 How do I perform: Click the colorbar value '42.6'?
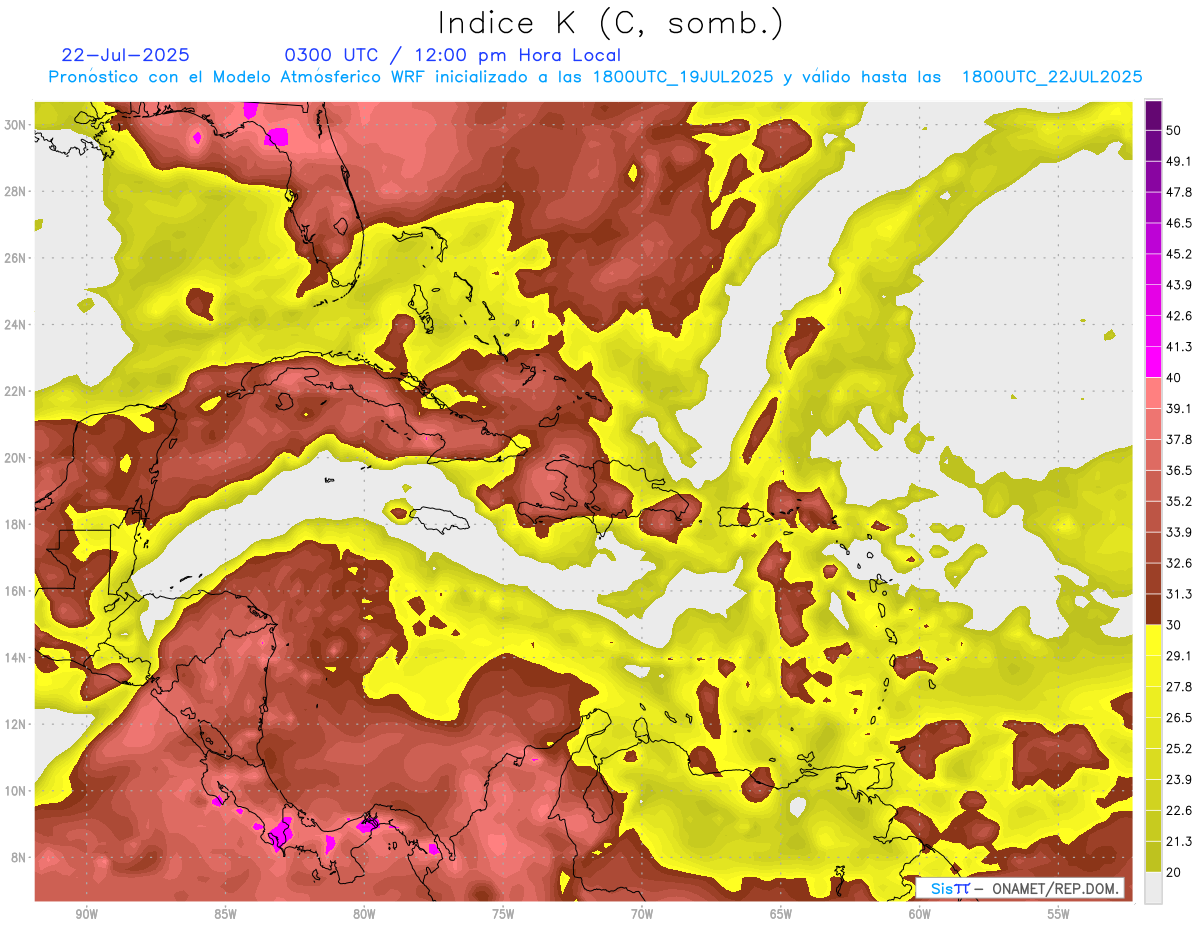click(x=1179, y=316)
